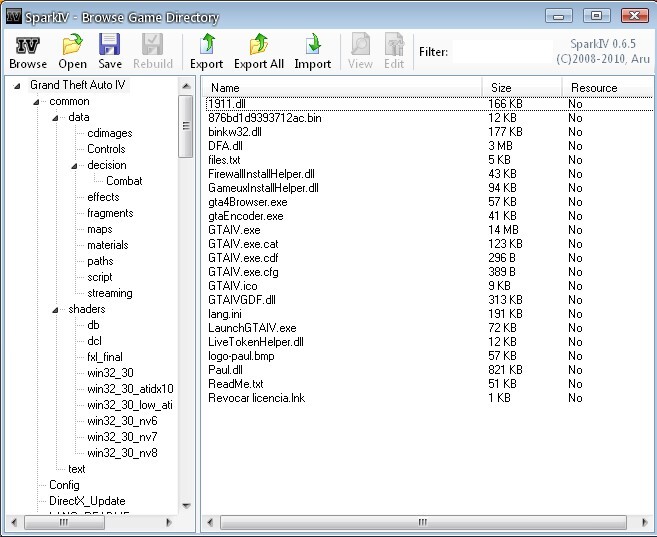Screen dimensions: 657x537
Task: Select the streaming folder in tree
Action: pyautogui.click(x=110, y=293)
